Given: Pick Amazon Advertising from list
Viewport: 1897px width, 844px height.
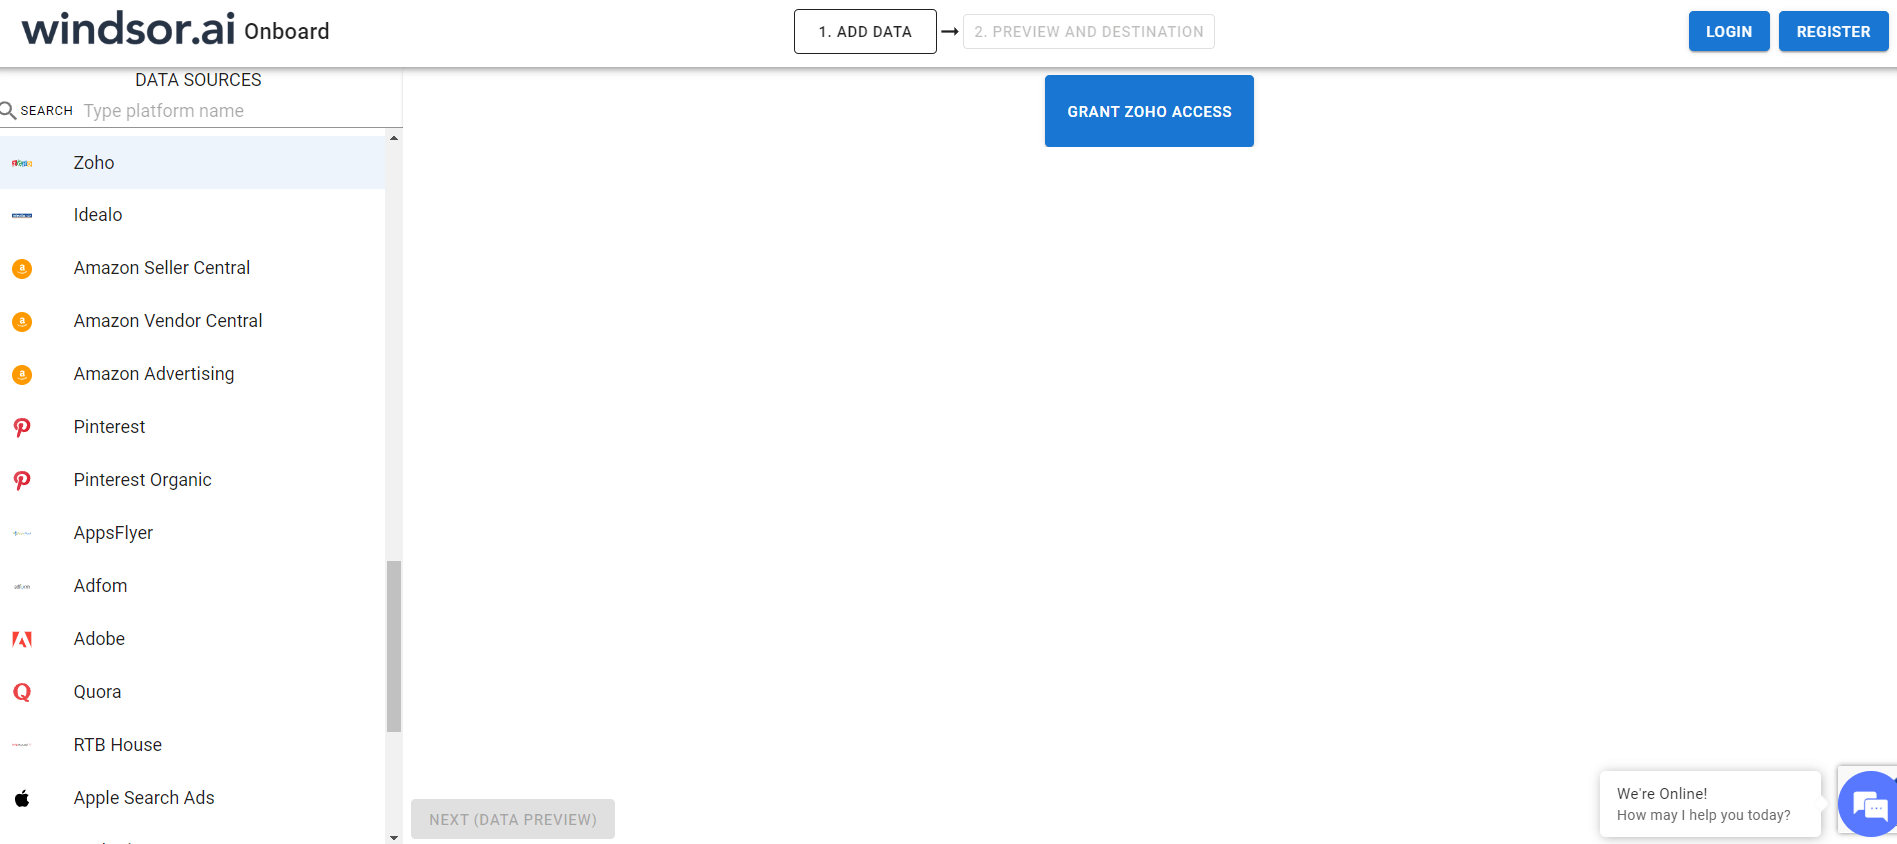Looking at the screenshot, I should point(192,374).
